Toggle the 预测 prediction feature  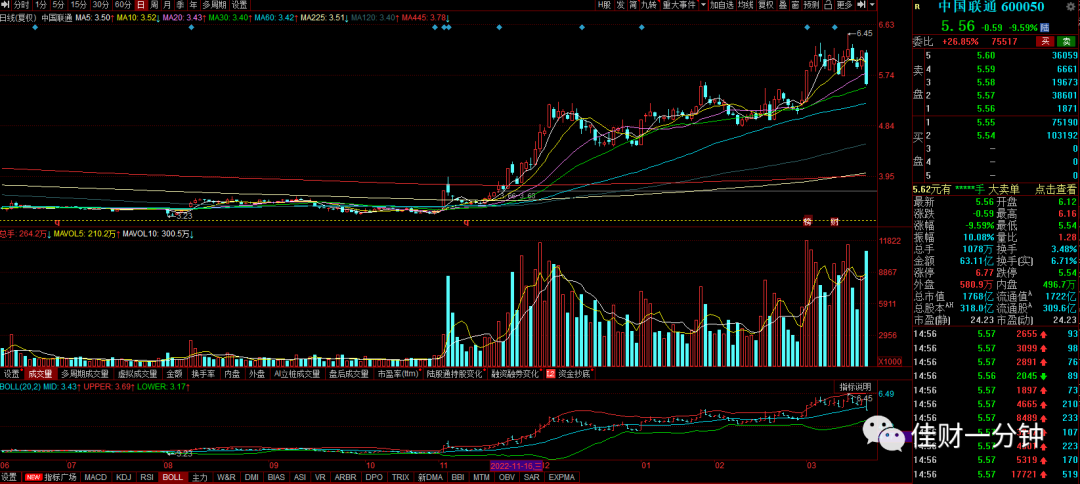[811, 5]
